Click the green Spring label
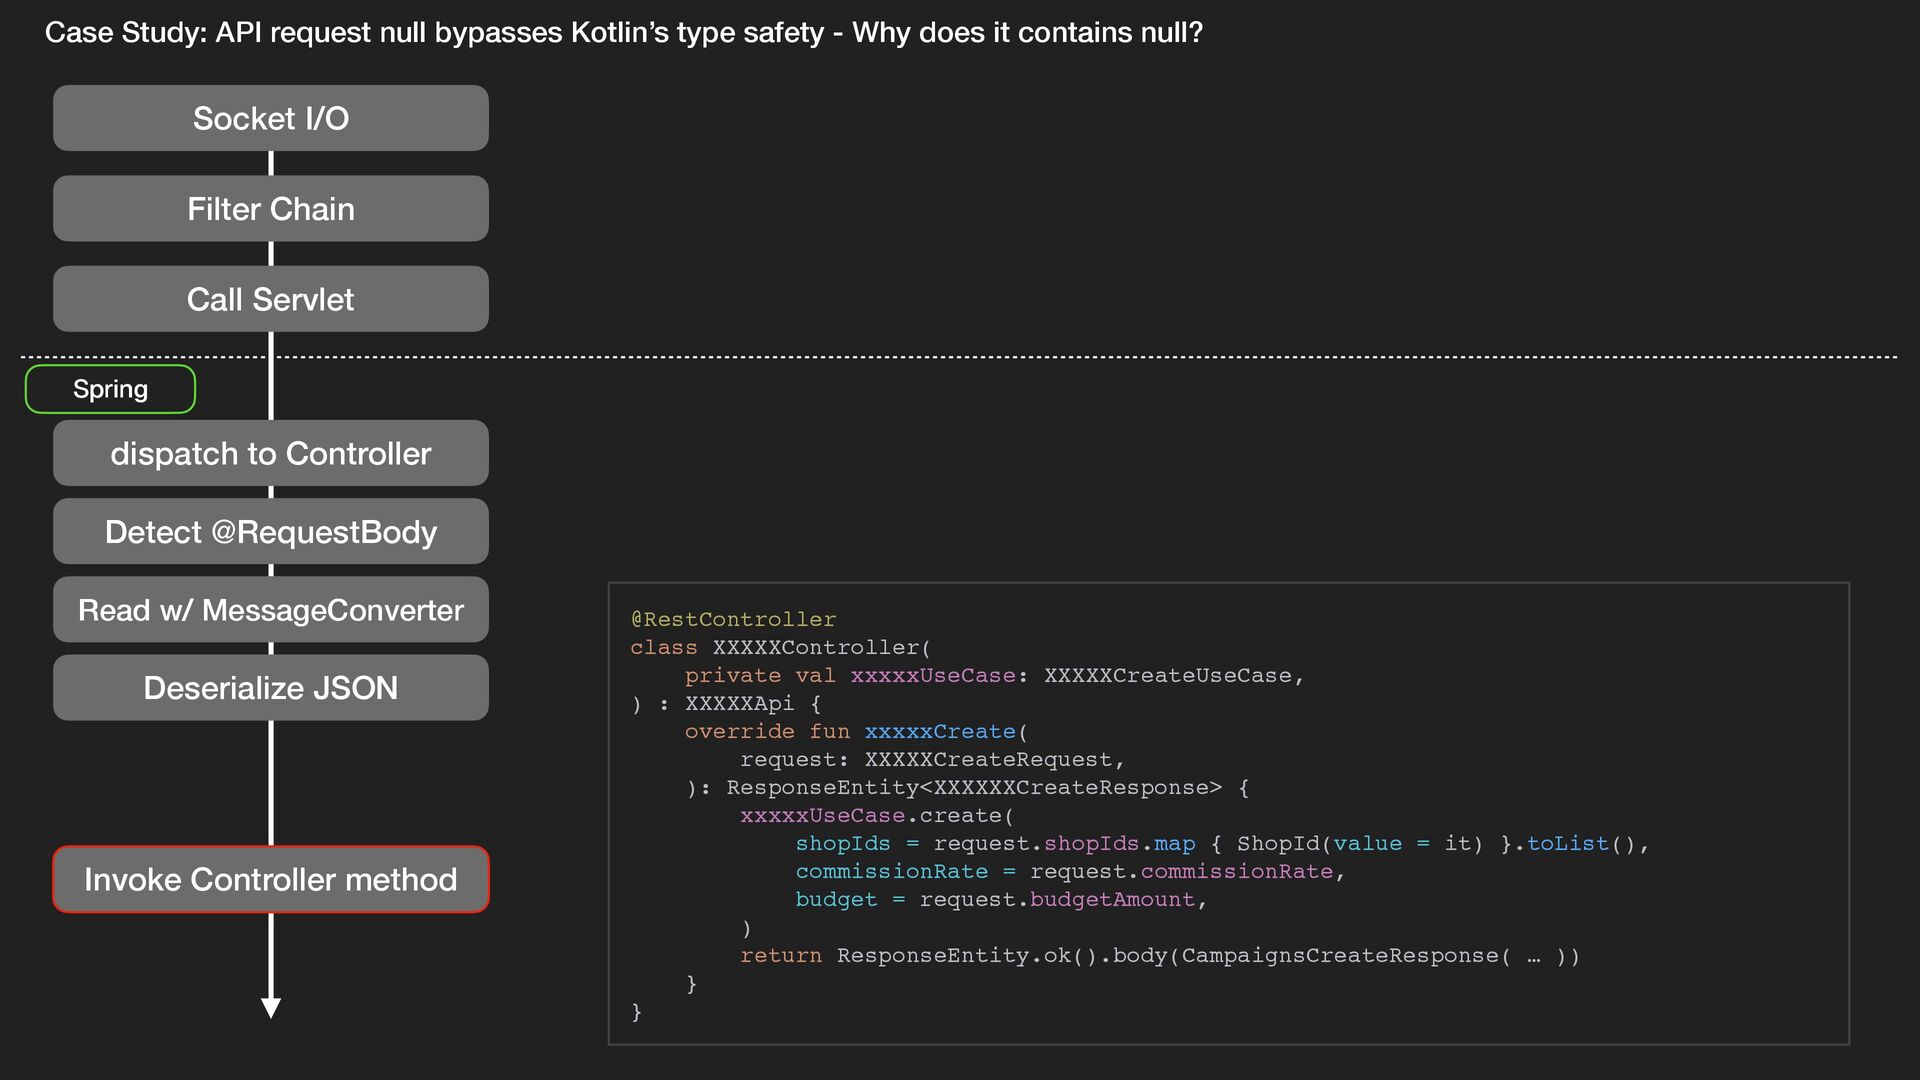 (x=110, y=389)
